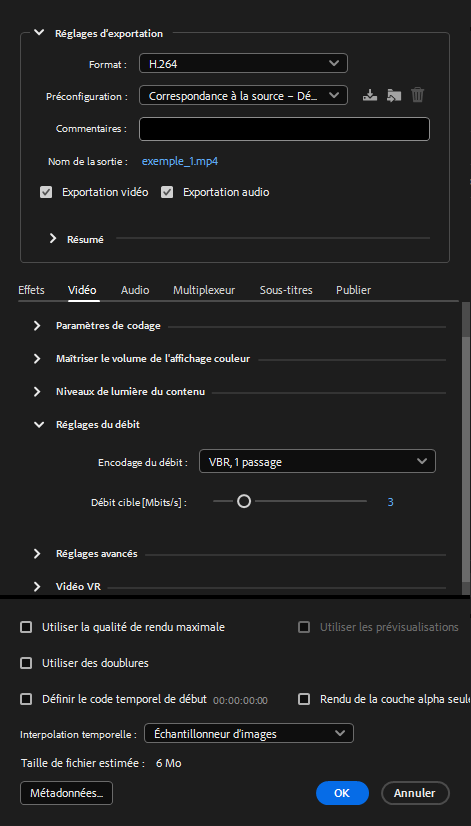This screenshot has width=471, height=826.
Task: Enable Utiliser la qualité de rendu maximale
Action: [x=26, y=627]
